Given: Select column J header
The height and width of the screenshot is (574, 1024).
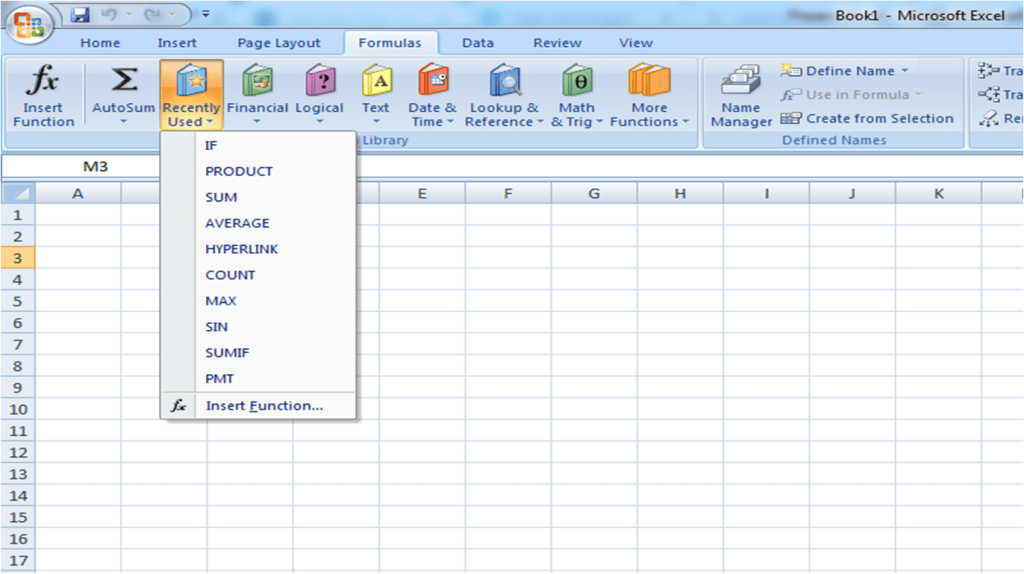Looking at the screenshot, I should (x=852, y=193).
